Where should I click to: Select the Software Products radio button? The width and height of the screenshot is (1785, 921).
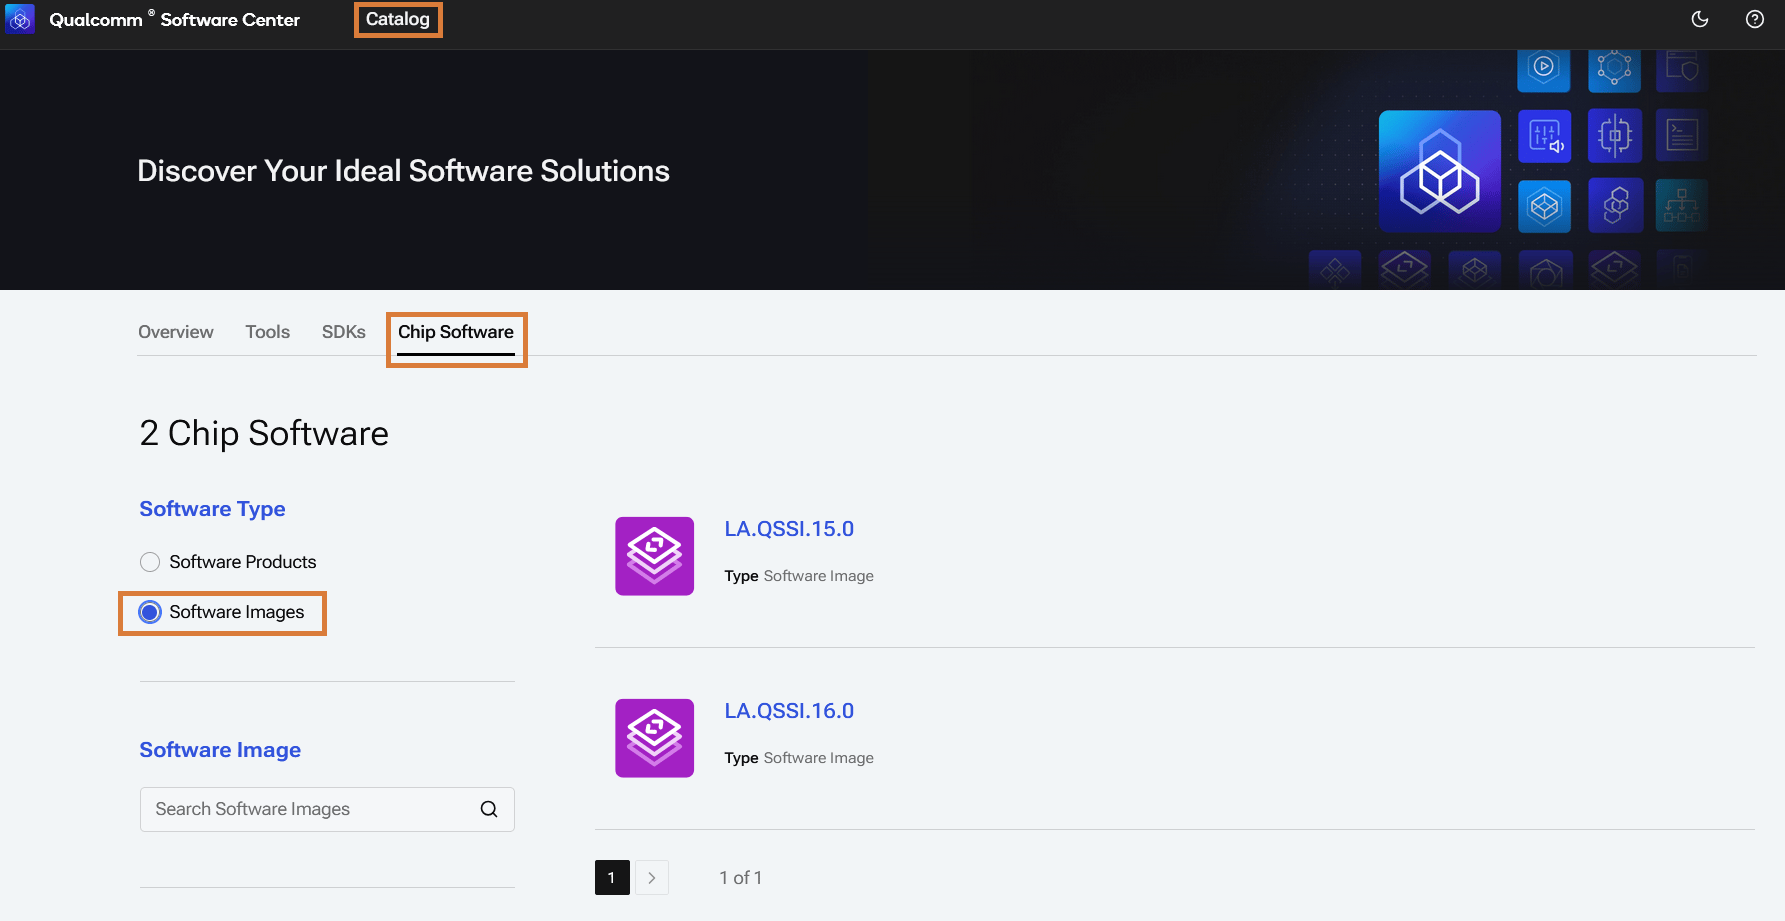tap(150, 562)
